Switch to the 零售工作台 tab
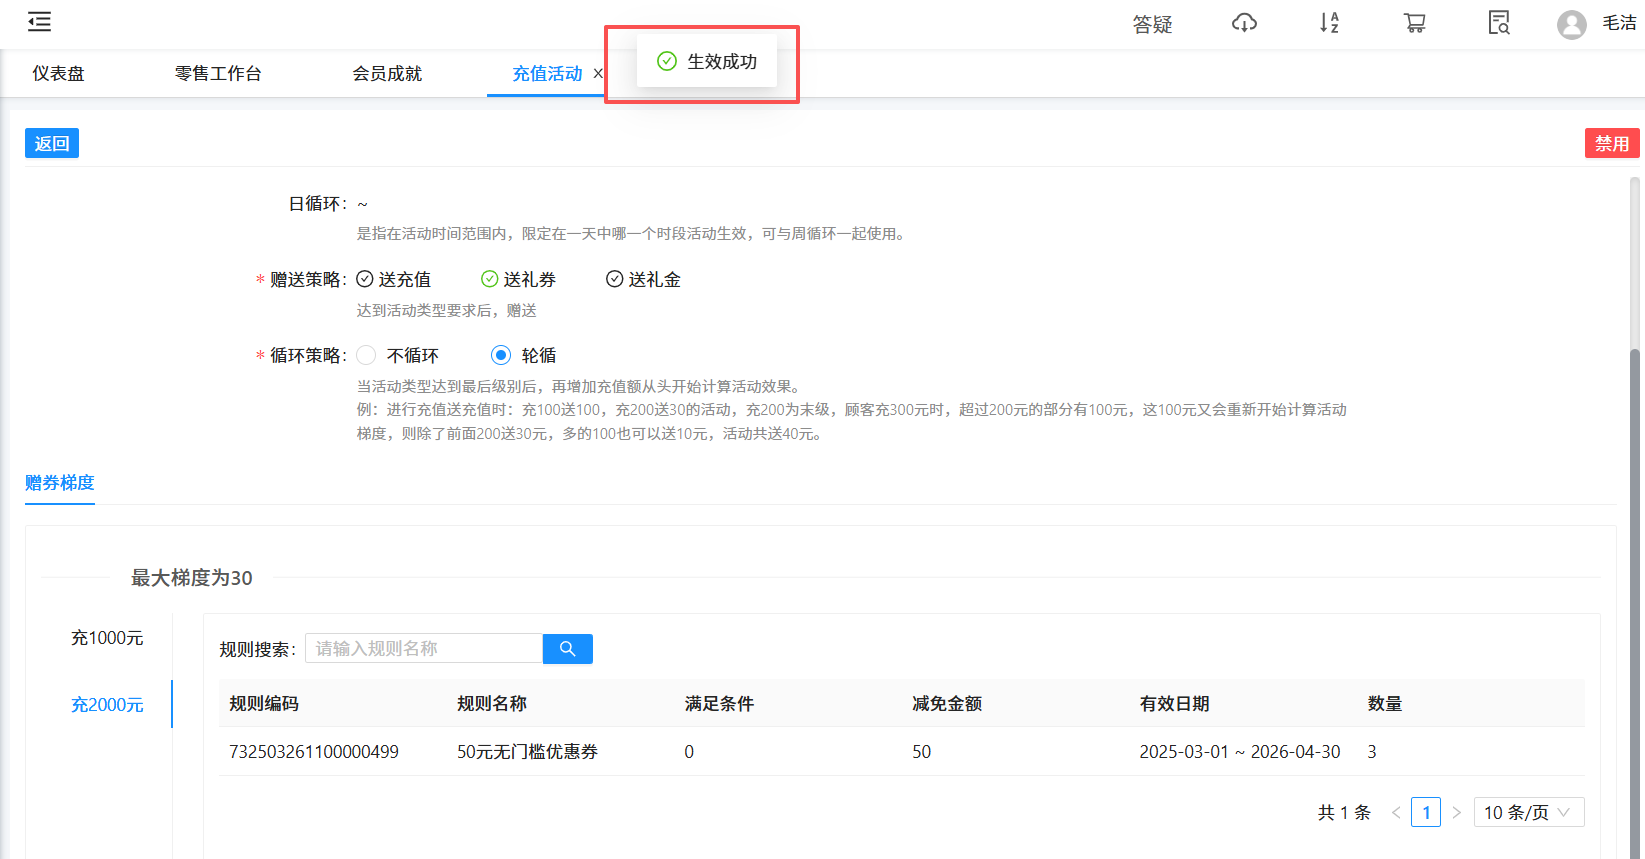Viewport: 1645px width, 859px height. pyautogui.click(x=218, y=73)
